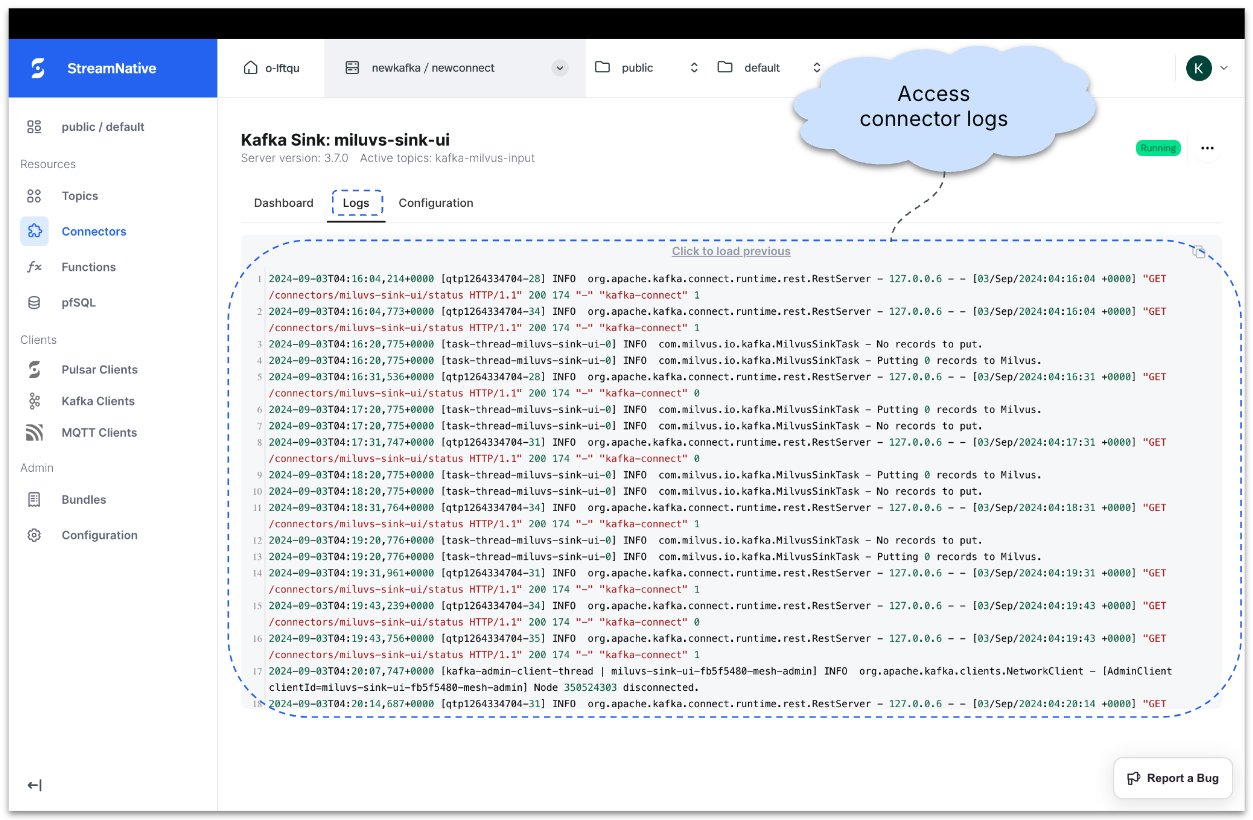
Task: Open the admin Configuration settings
Action: point(99,535)
